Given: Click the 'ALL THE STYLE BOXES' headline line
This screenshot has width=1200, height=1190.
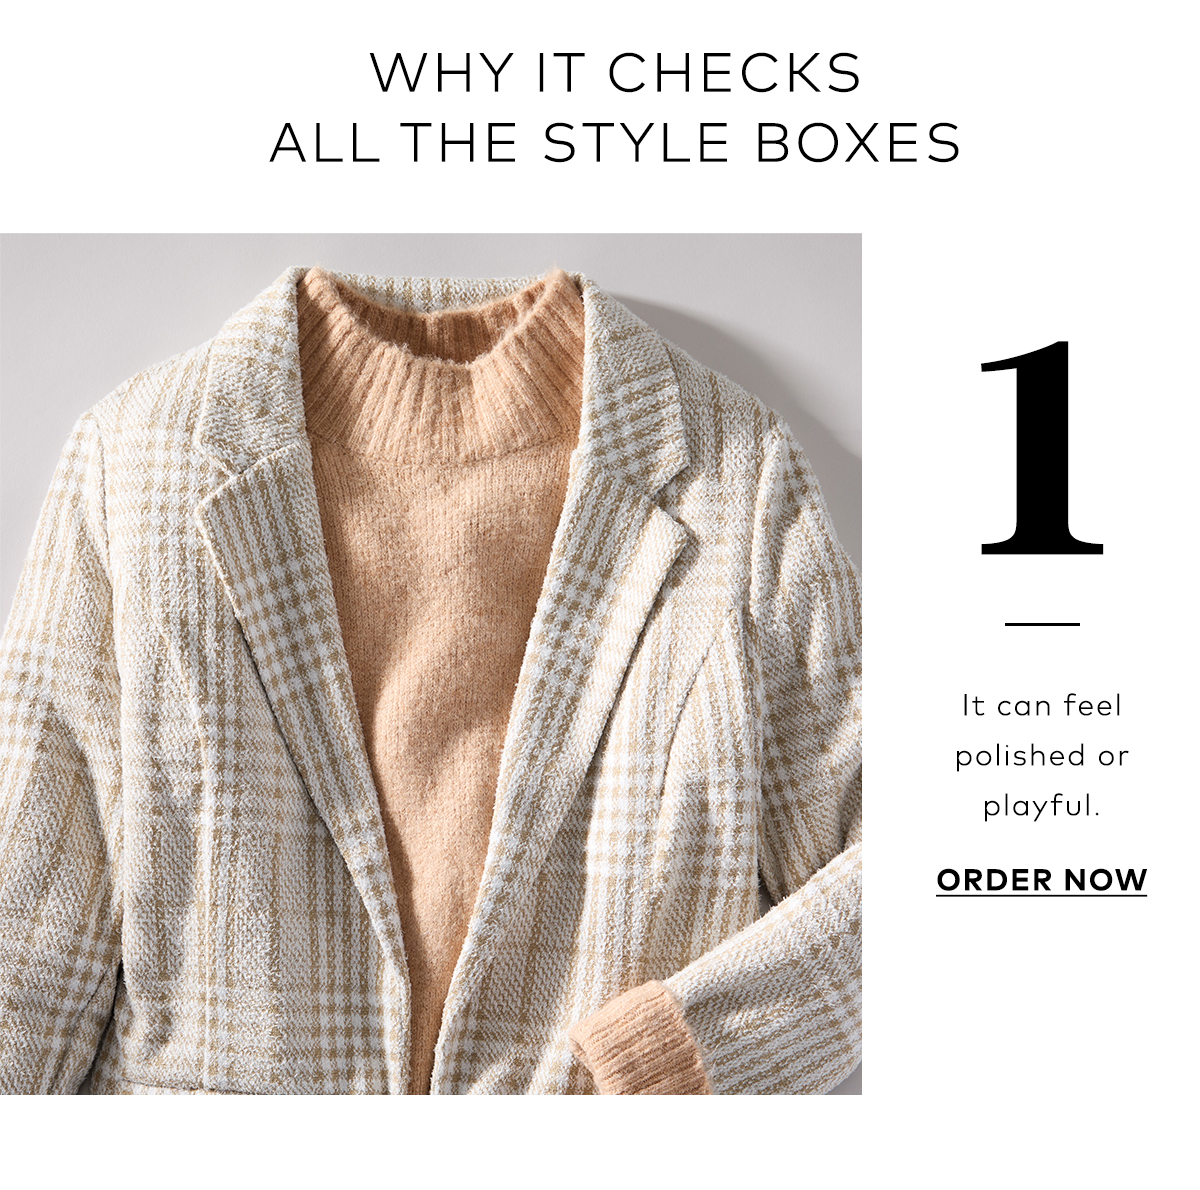Looking at the screenshot, I should pos(615,142).
